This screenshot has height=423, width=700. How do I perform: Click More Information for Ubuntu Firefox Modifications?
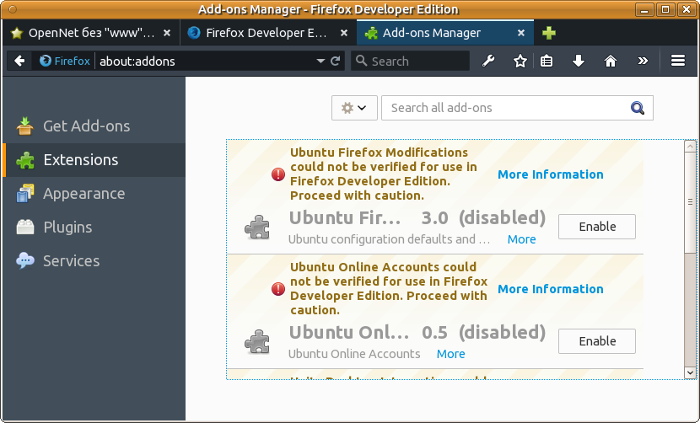[x=550, y=175]
